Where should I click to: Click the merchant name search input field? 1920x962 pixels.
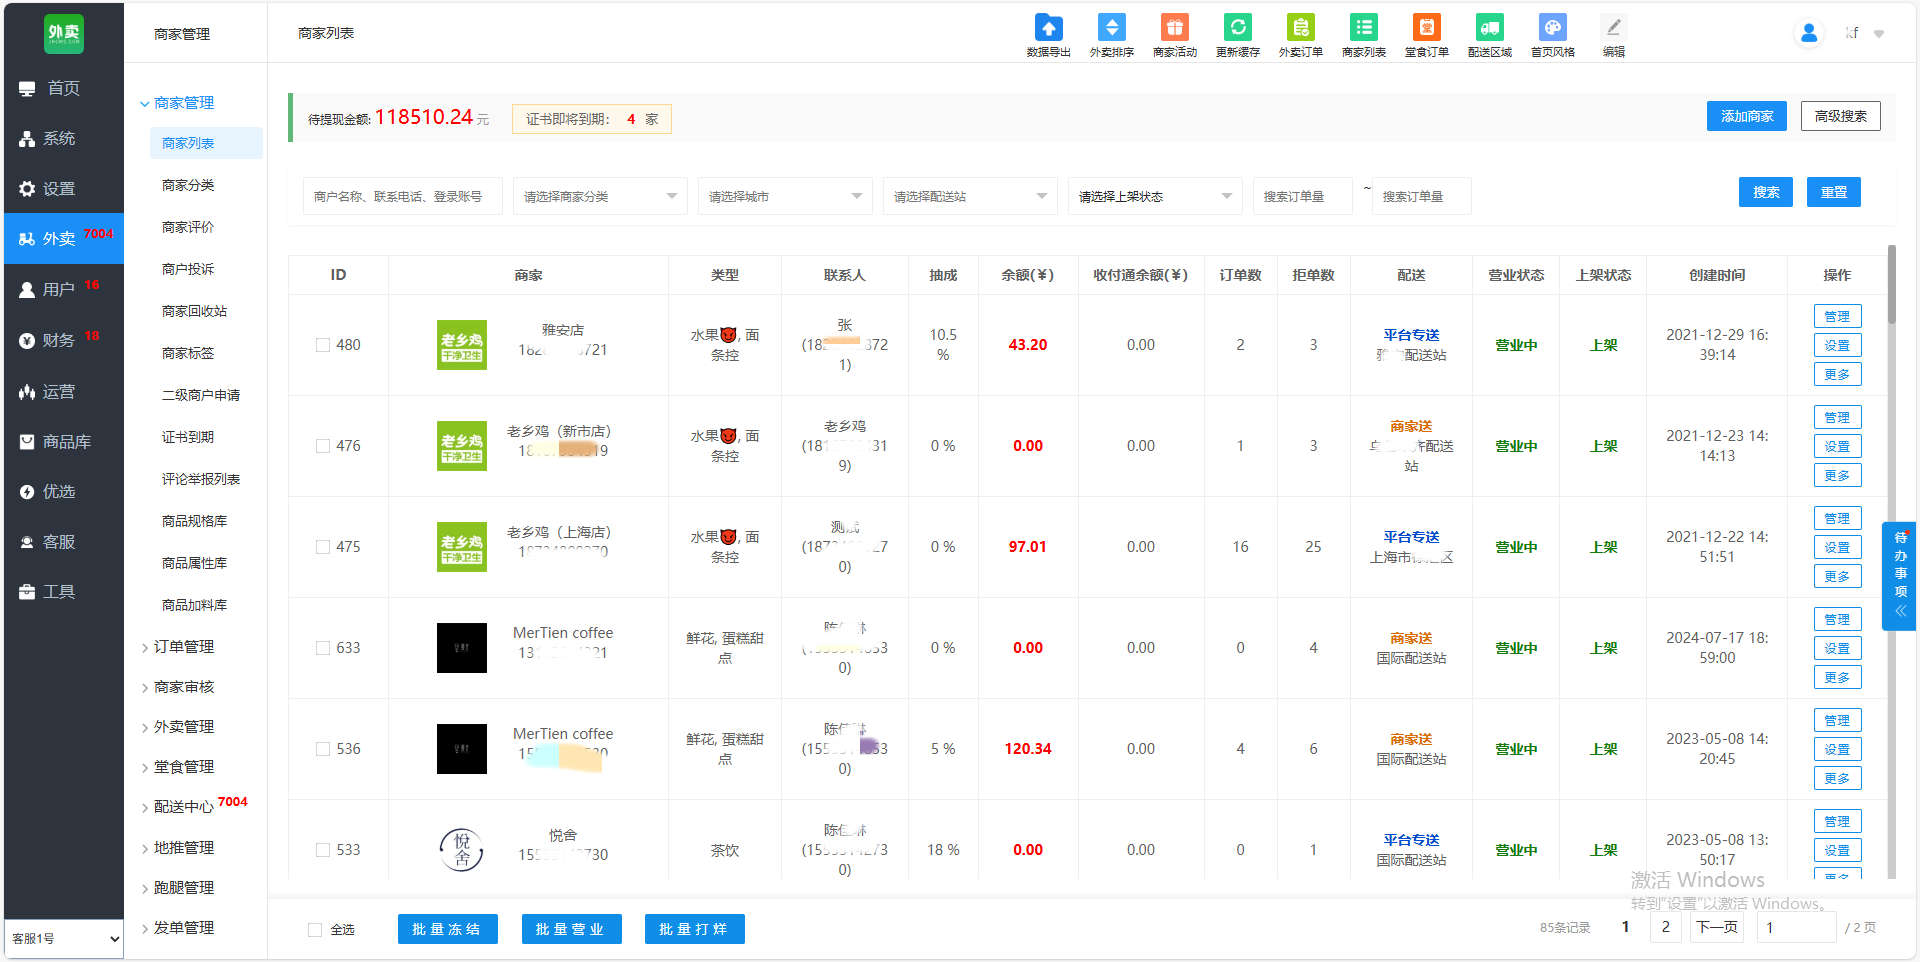click(402, 196)
